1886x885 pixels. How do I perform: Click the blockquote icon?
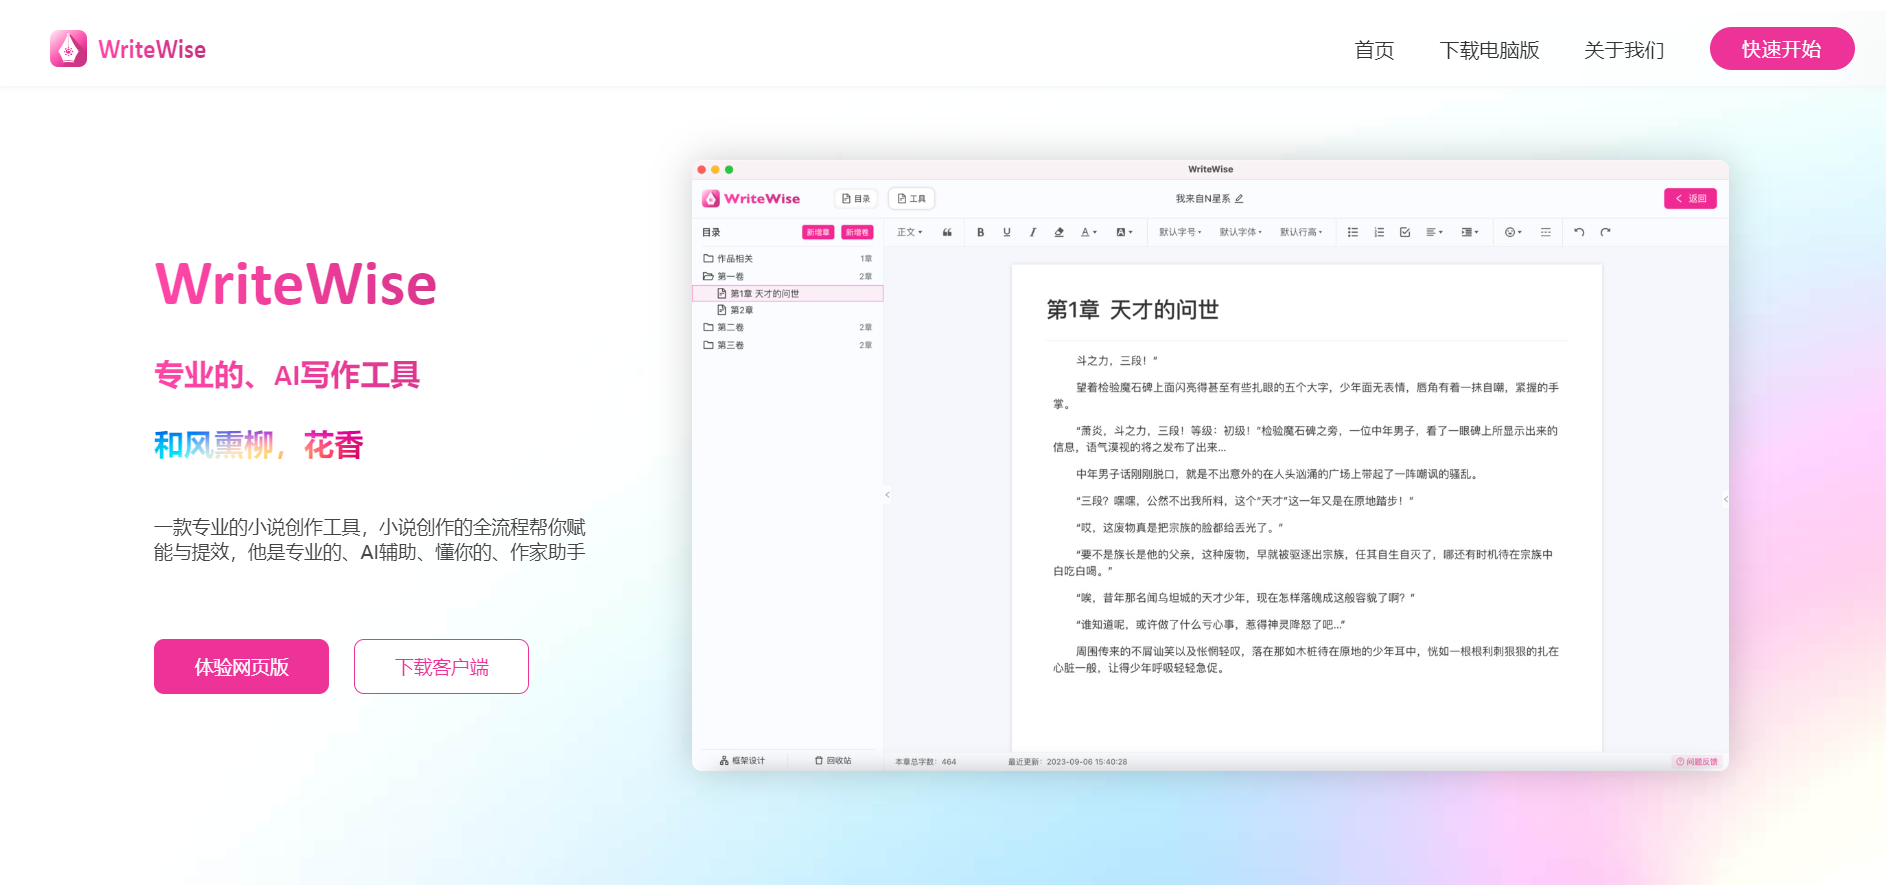(x=947, y=232)
